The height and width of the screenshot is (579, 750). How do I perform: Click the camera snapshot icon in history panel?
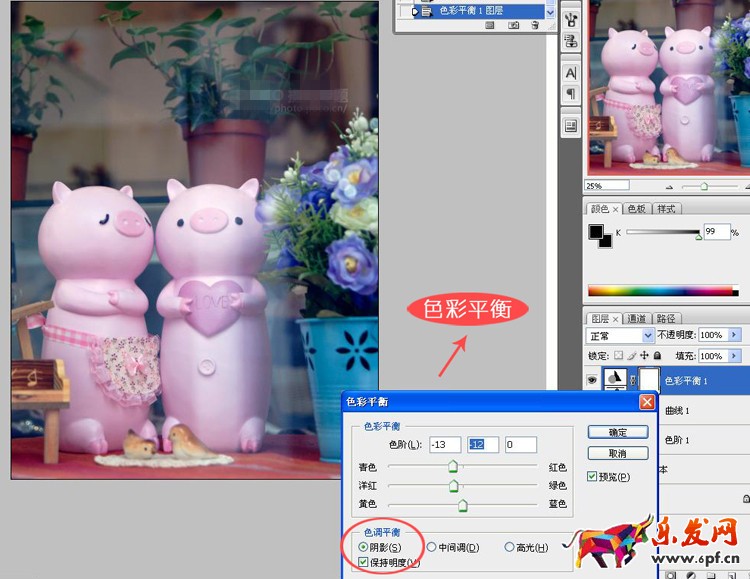pyautogui.click(x=513, y=26)
